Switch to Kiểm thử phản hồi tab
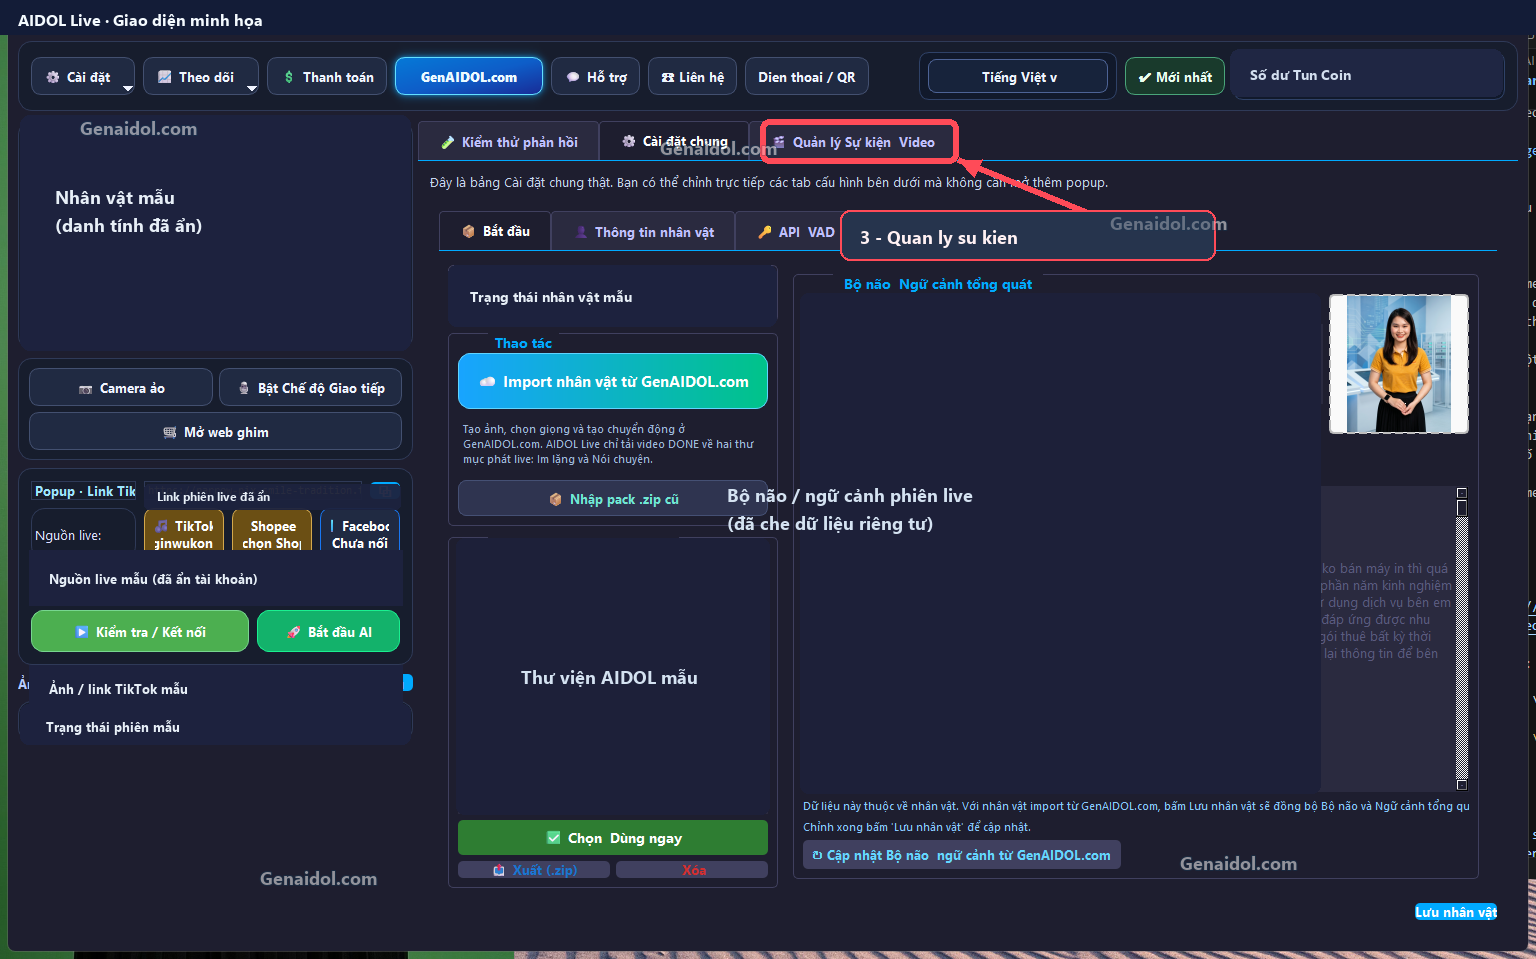Viewport: 1536px width, 959px height. point(509,142)
